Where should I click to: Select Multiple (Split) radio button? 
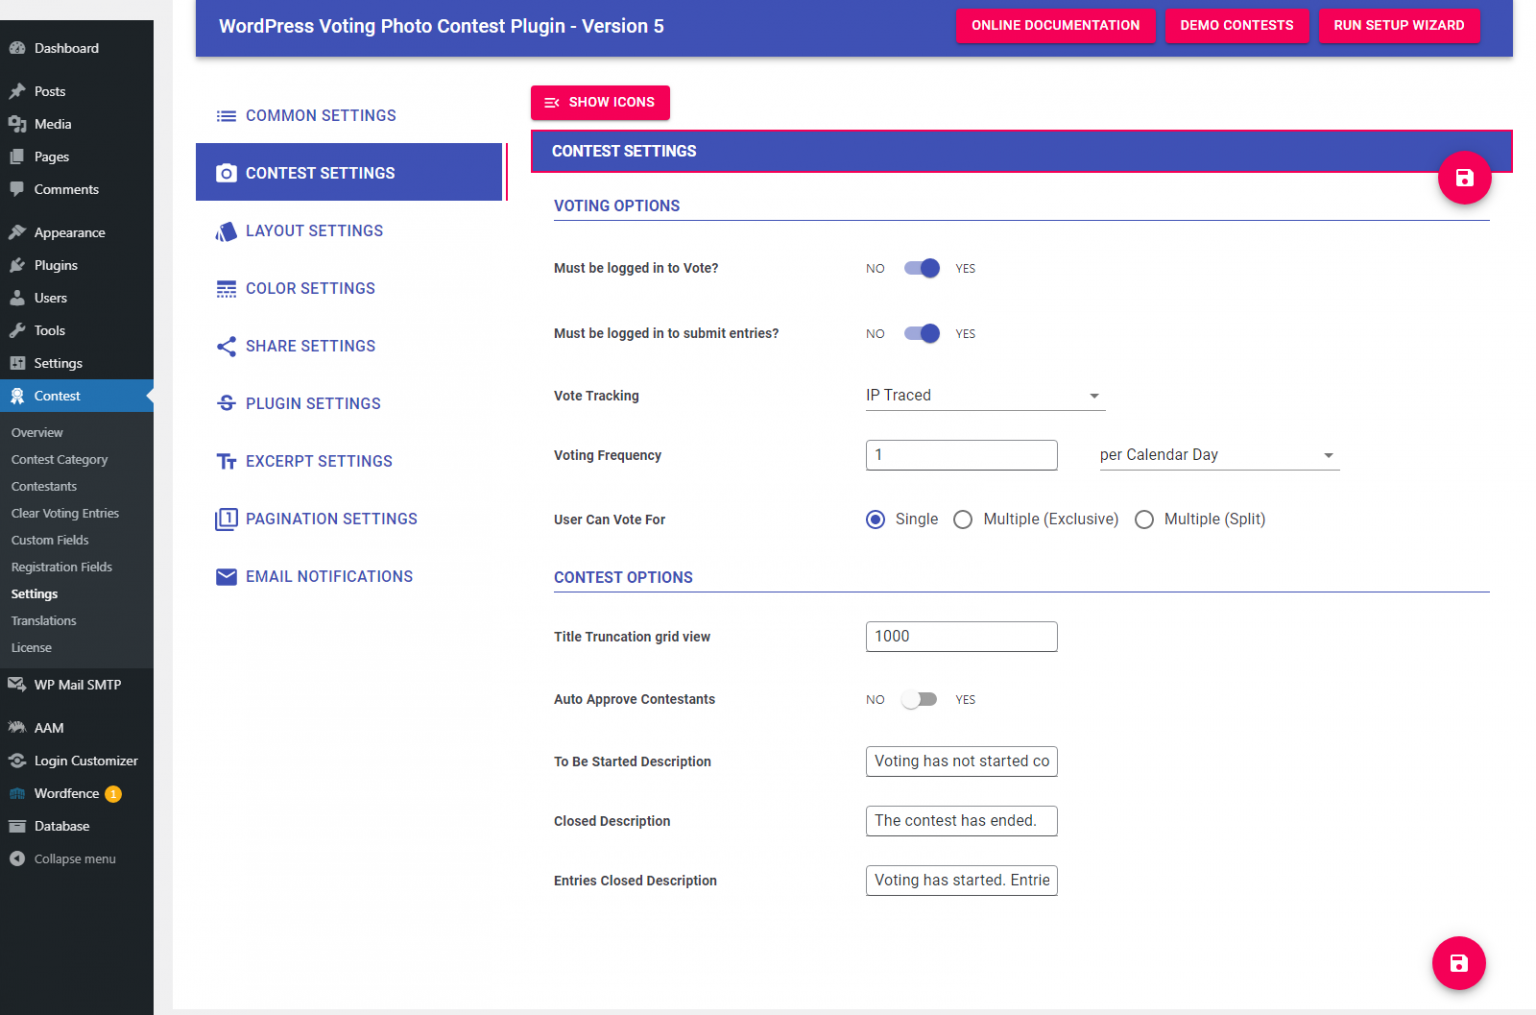(x=1144, y=519)
